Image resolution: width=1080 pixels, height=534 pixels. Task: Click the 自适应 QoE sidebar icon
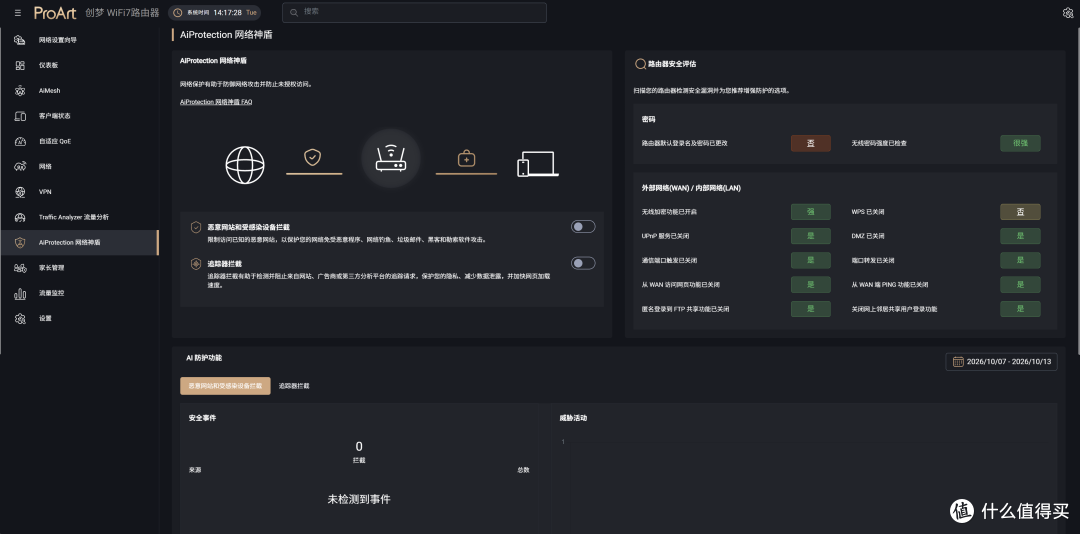pos(20,141)
